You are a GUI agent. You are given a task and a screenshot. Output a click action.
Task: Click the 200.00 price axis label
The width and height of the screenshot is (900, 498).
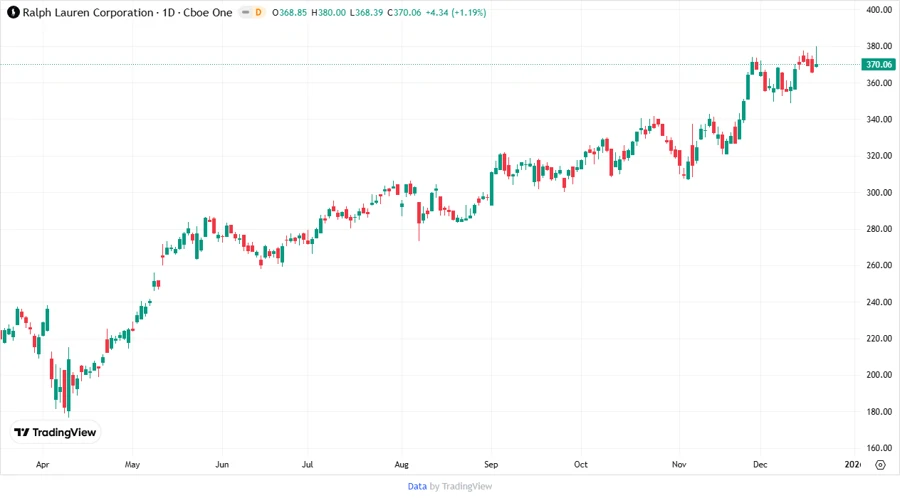[x=879, y=375]
